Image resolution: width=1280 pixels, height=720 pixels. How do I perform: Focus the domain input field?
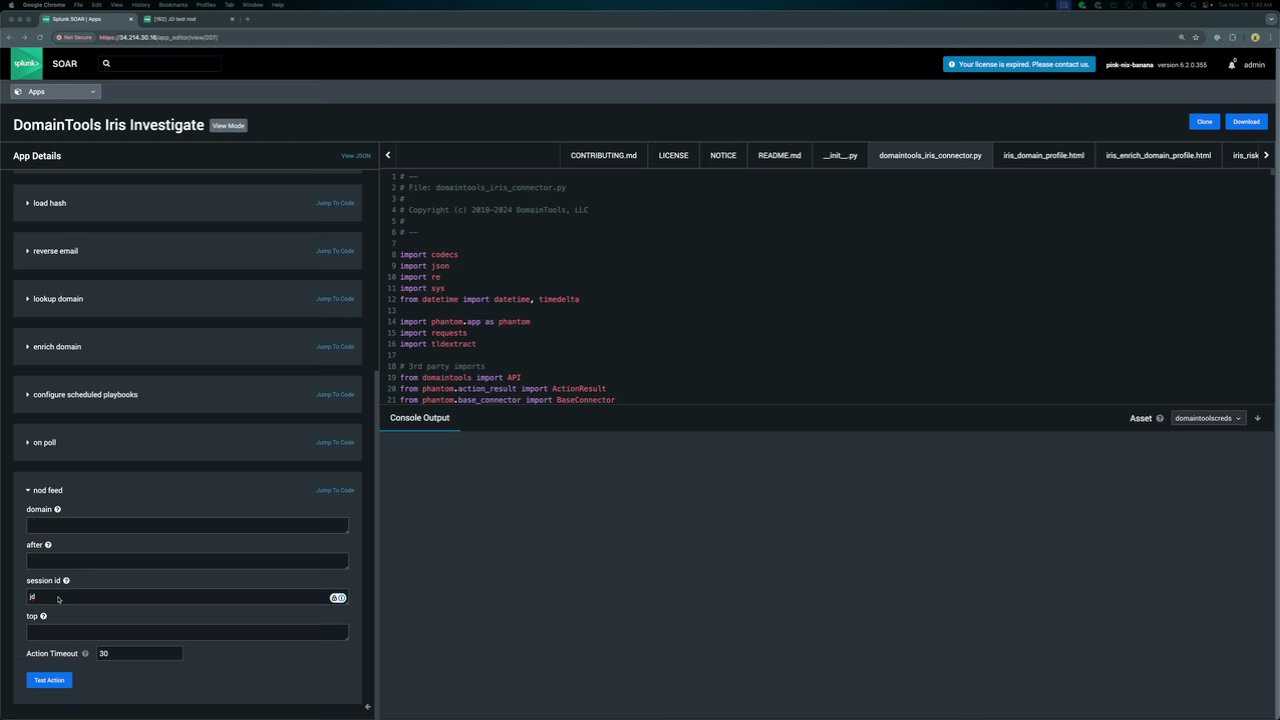(x=187, y=525)
